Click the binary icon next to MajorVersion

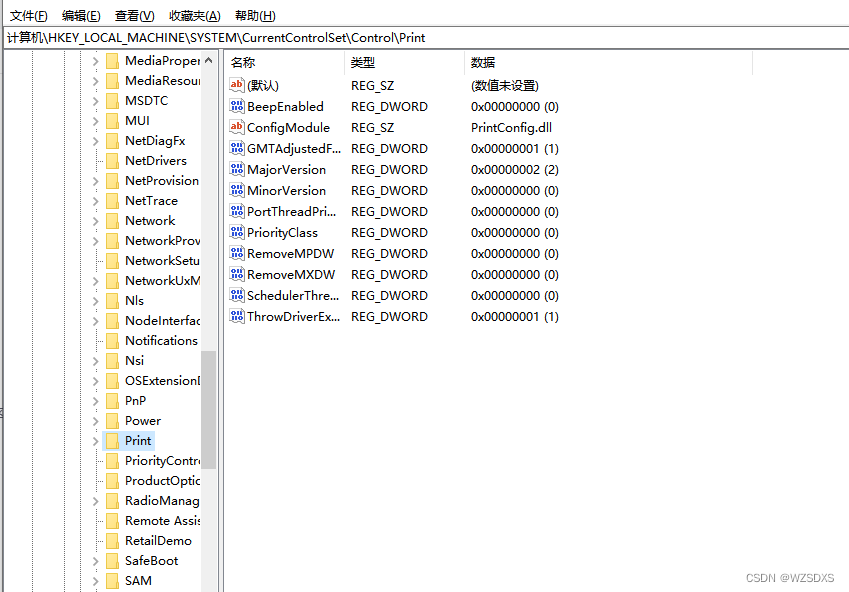pos(236,169)
